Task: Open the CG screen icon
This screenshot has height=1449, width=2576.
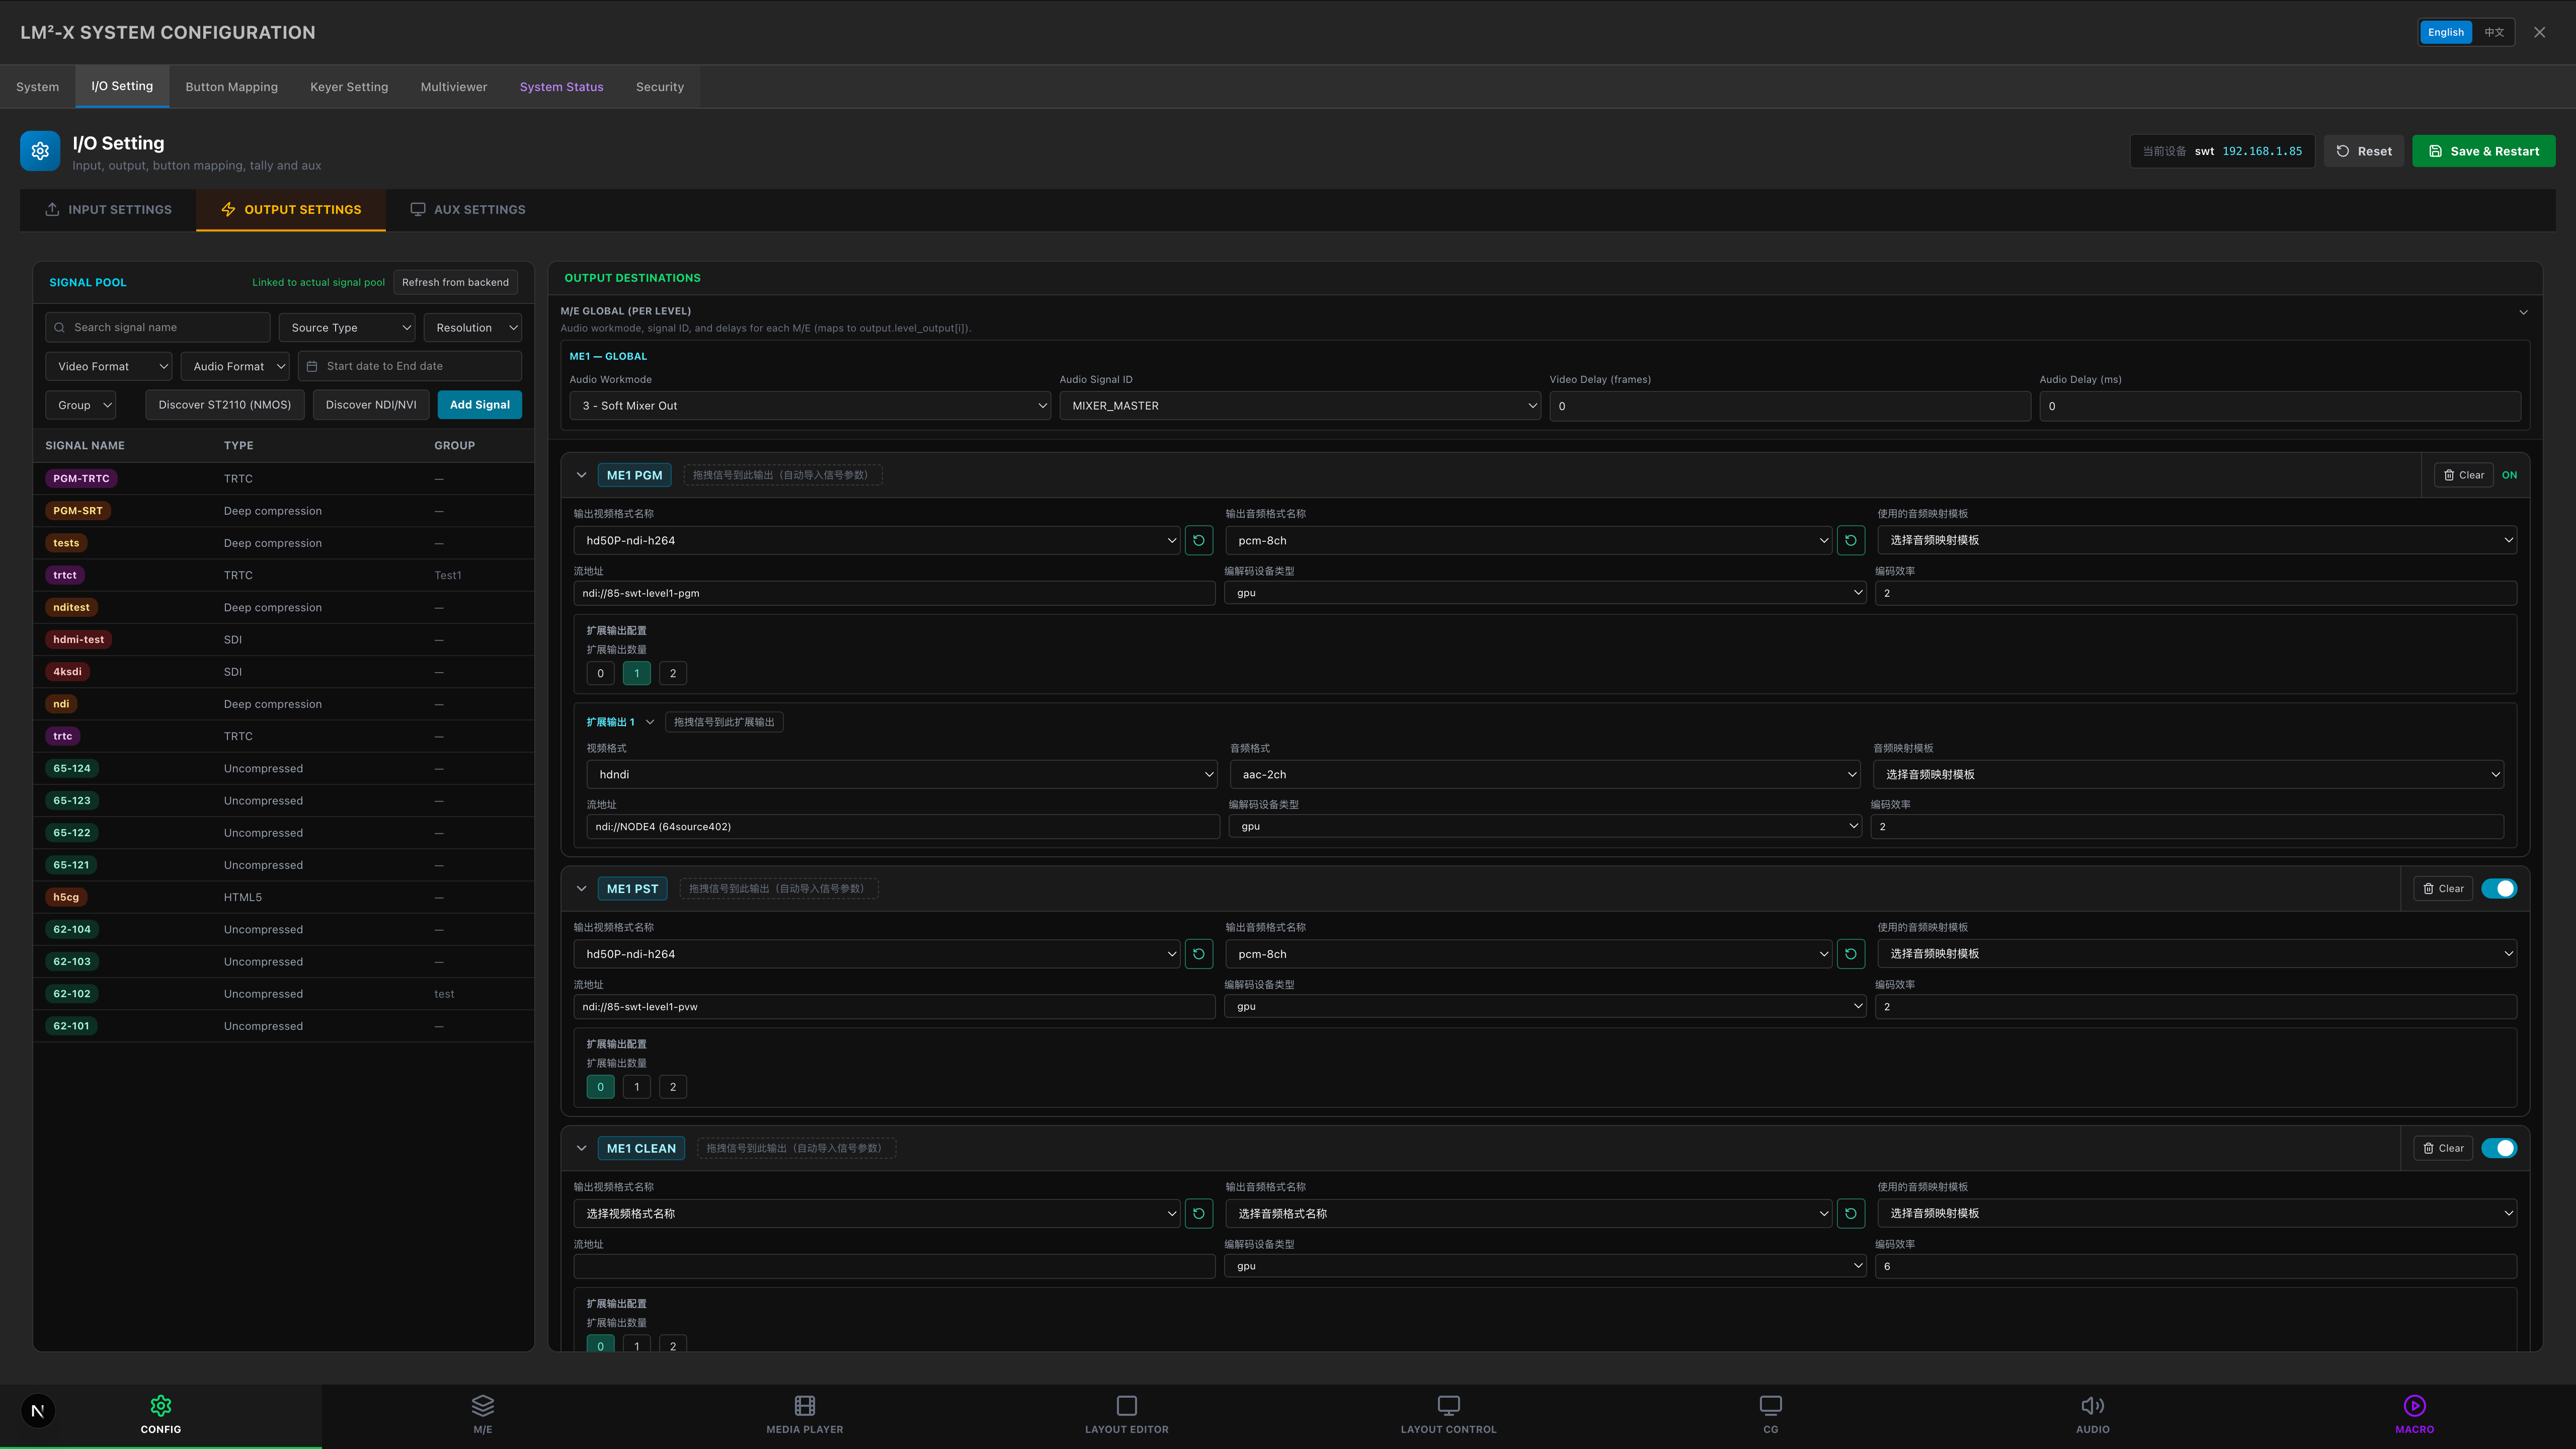Action: point(1770,1405)
